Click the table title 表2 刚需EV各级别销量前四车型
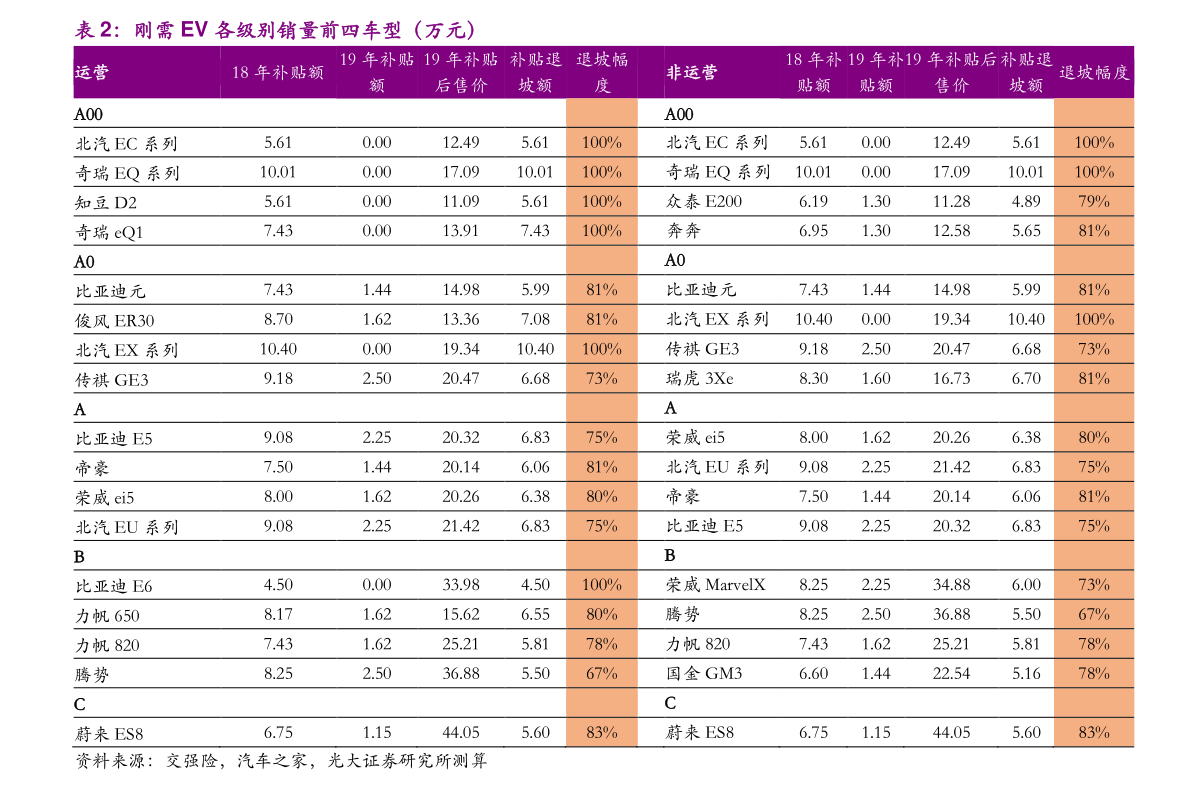The image size is (1191, 790). 275,30
